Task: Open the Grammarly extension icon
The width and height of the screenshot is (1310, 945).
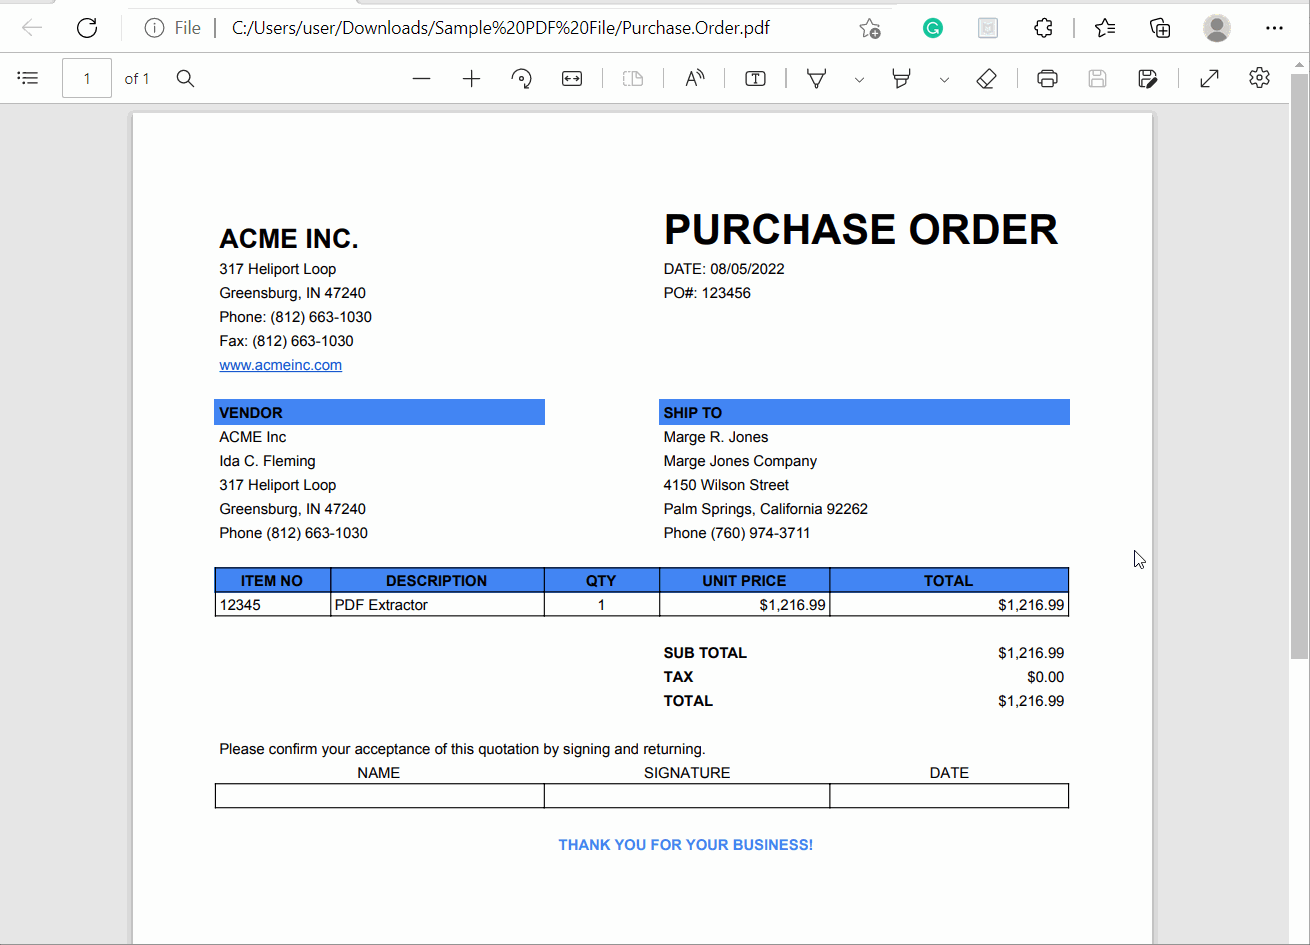Action: pyautogui.click(x=933, y=28)
